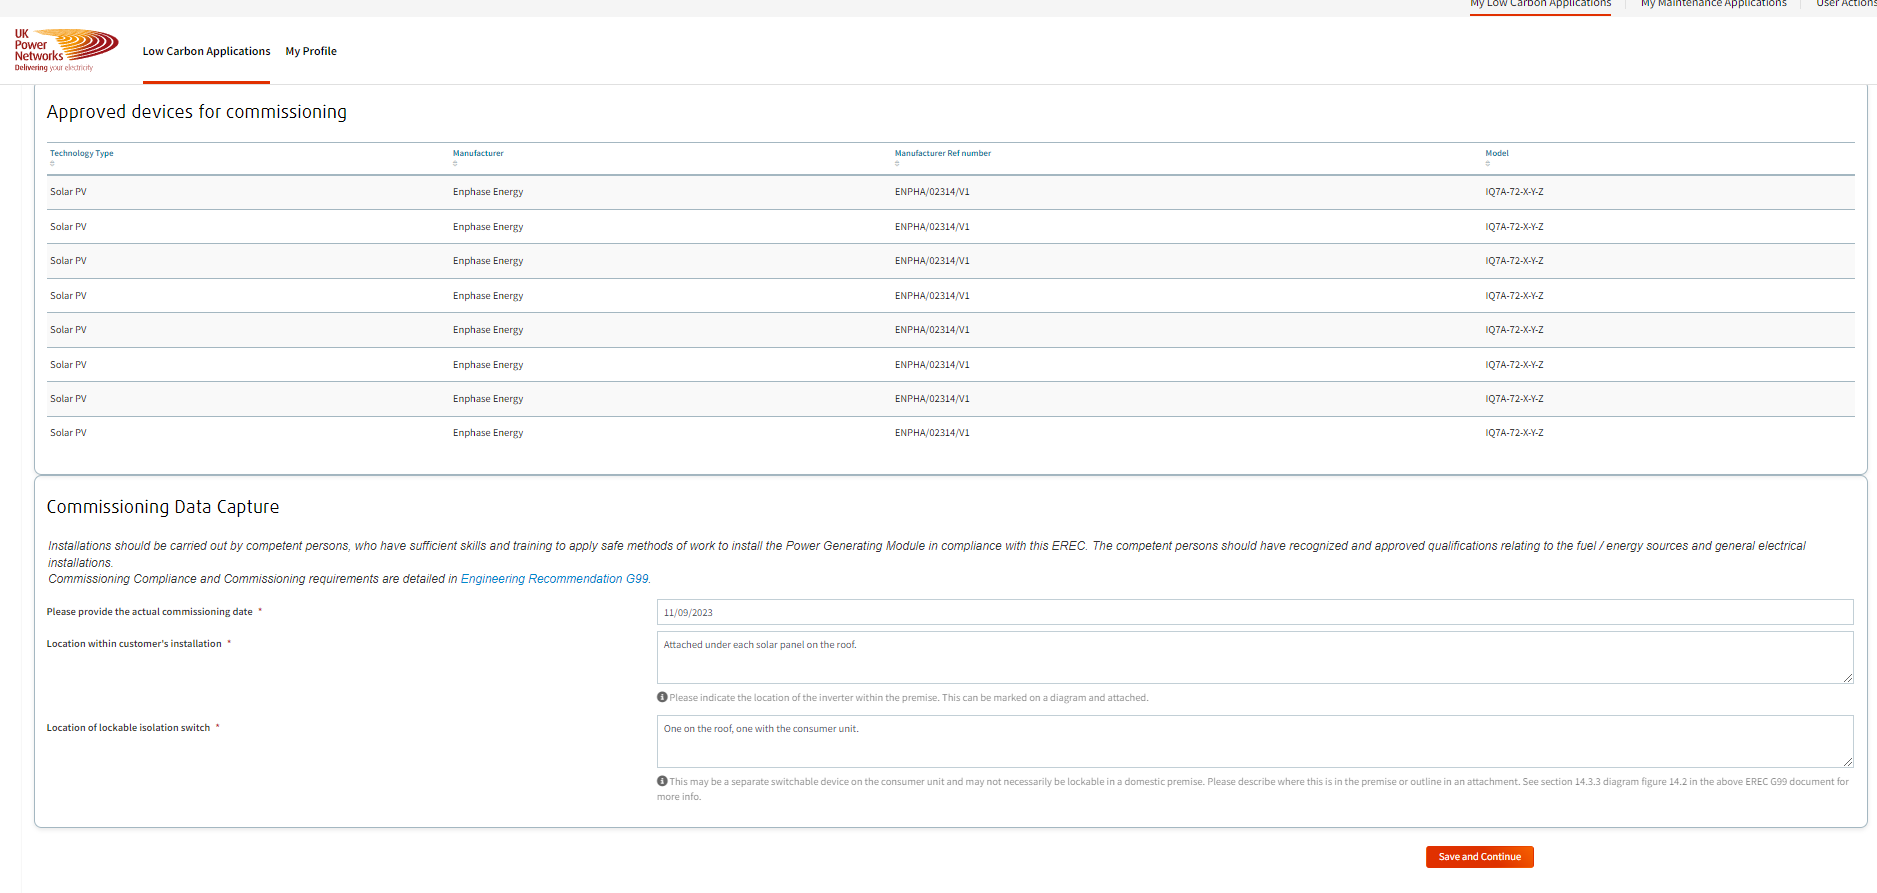Click sort arrows under Model header
This screenshot has width=1877, height=893.
[1488, 164]
